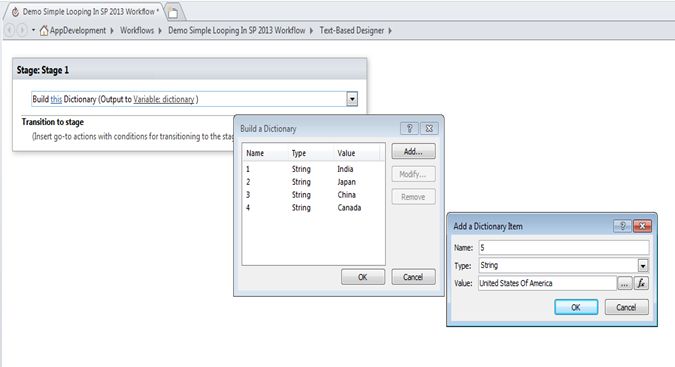Click the Type column header
Image resolution: width=675 pixels, height=367 pixels.
pos(311,153)
